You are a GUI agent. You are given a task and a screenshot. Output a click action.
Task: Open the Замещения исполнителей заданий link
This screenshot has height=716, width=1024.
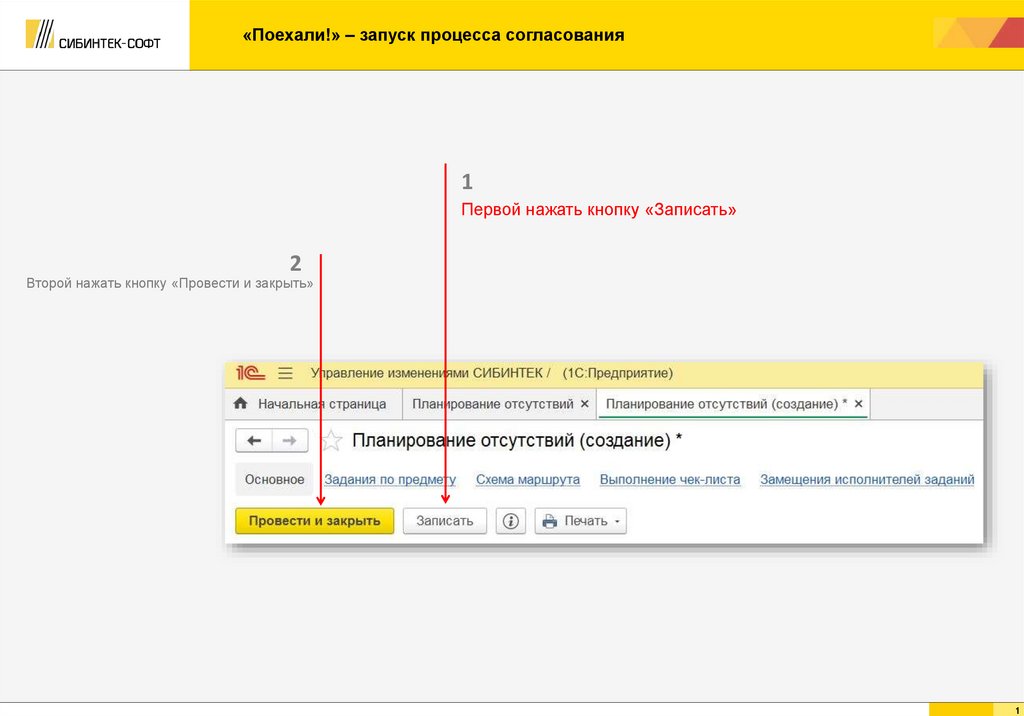tap(867, 480)
